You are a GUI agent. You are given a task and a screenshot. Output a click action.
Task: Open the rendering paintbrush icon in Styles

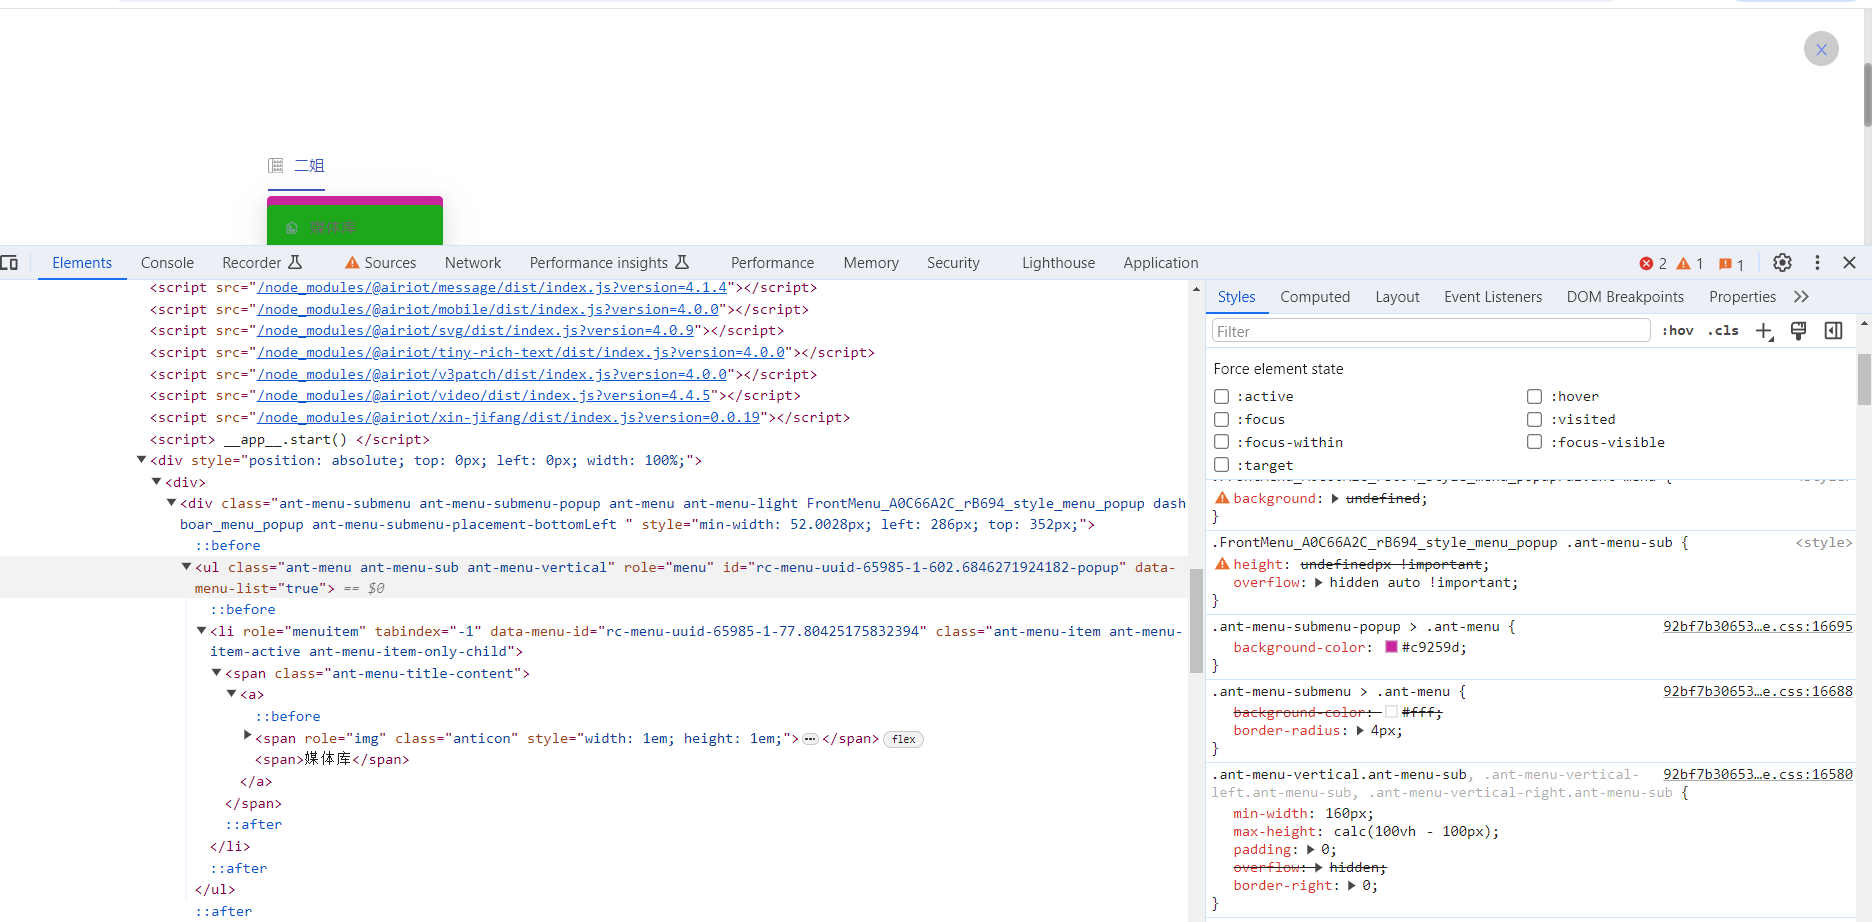1798,331
